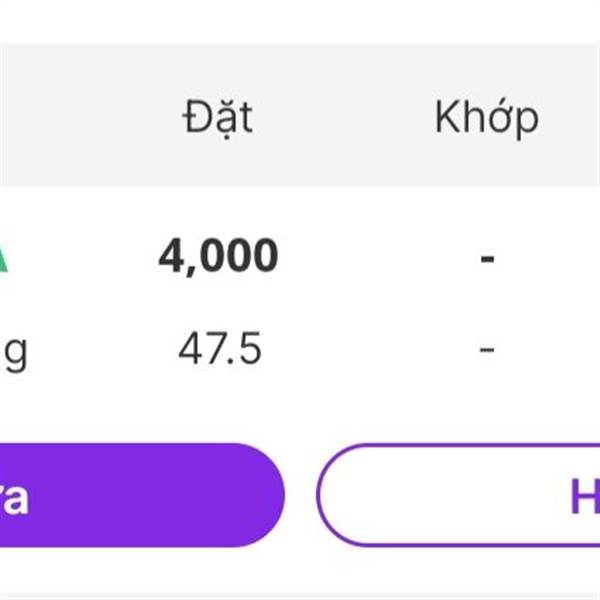The height and width of the screenshot is (600, 600).
Task: Click the blank area right of the bold dash
Action: (555, 258)
